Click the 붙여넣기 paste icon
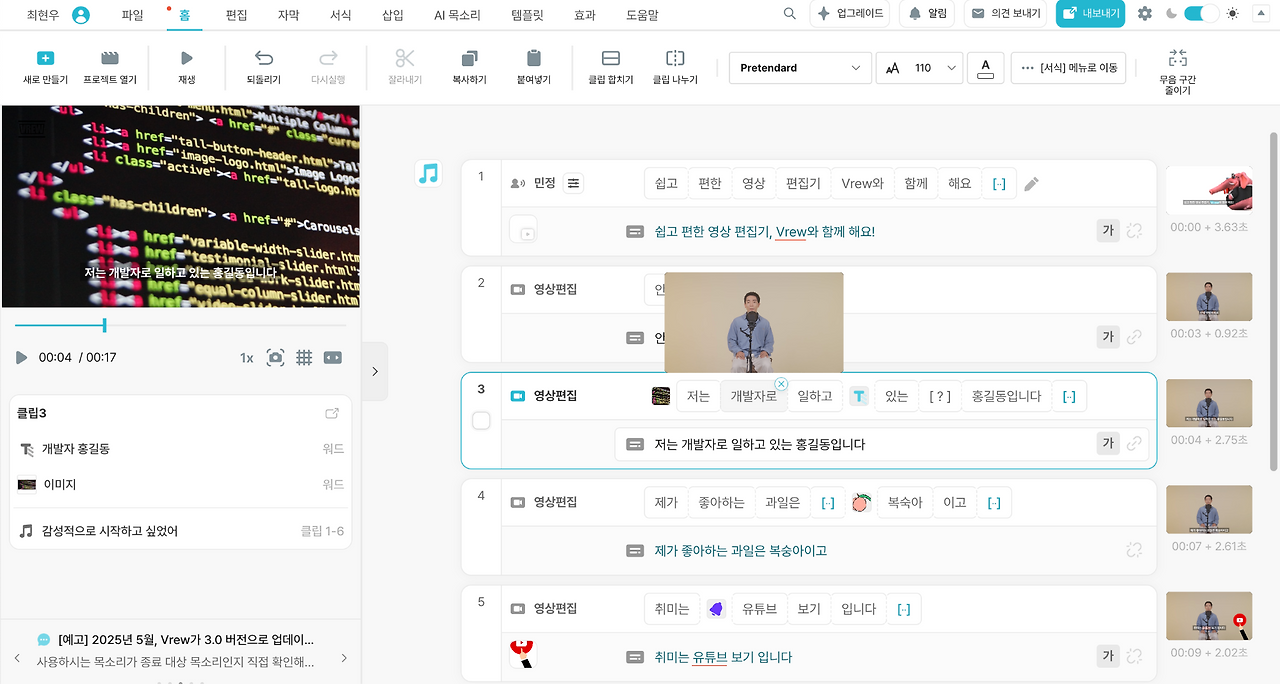 (534, 58)
